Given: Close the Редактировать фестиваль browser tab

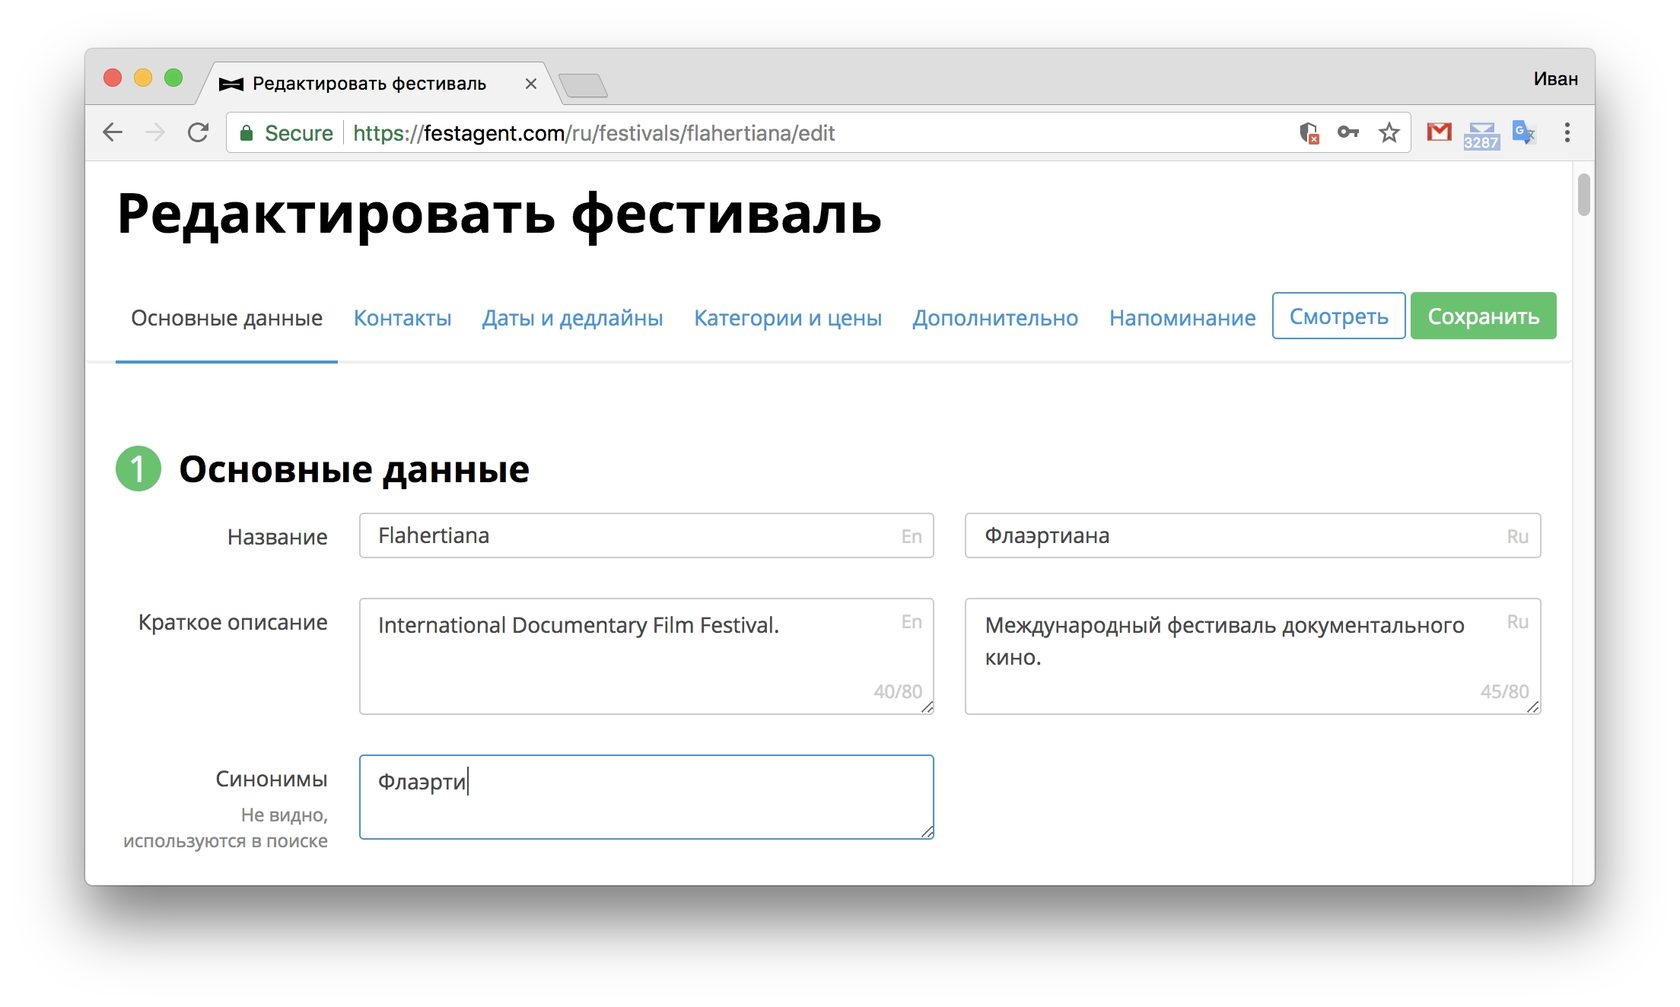Looking at the screenshot, I should click(x=531, y=84).
